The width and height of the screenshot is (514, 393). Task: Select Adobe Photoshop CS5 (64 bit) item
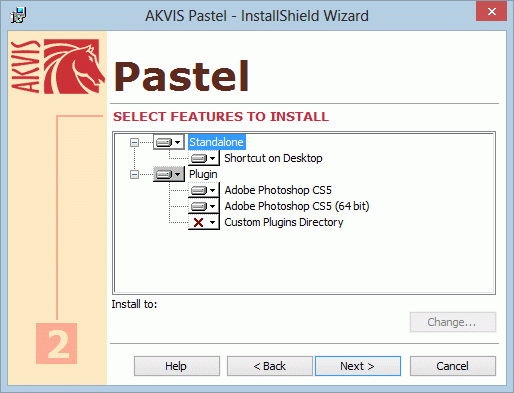[297, 206]
